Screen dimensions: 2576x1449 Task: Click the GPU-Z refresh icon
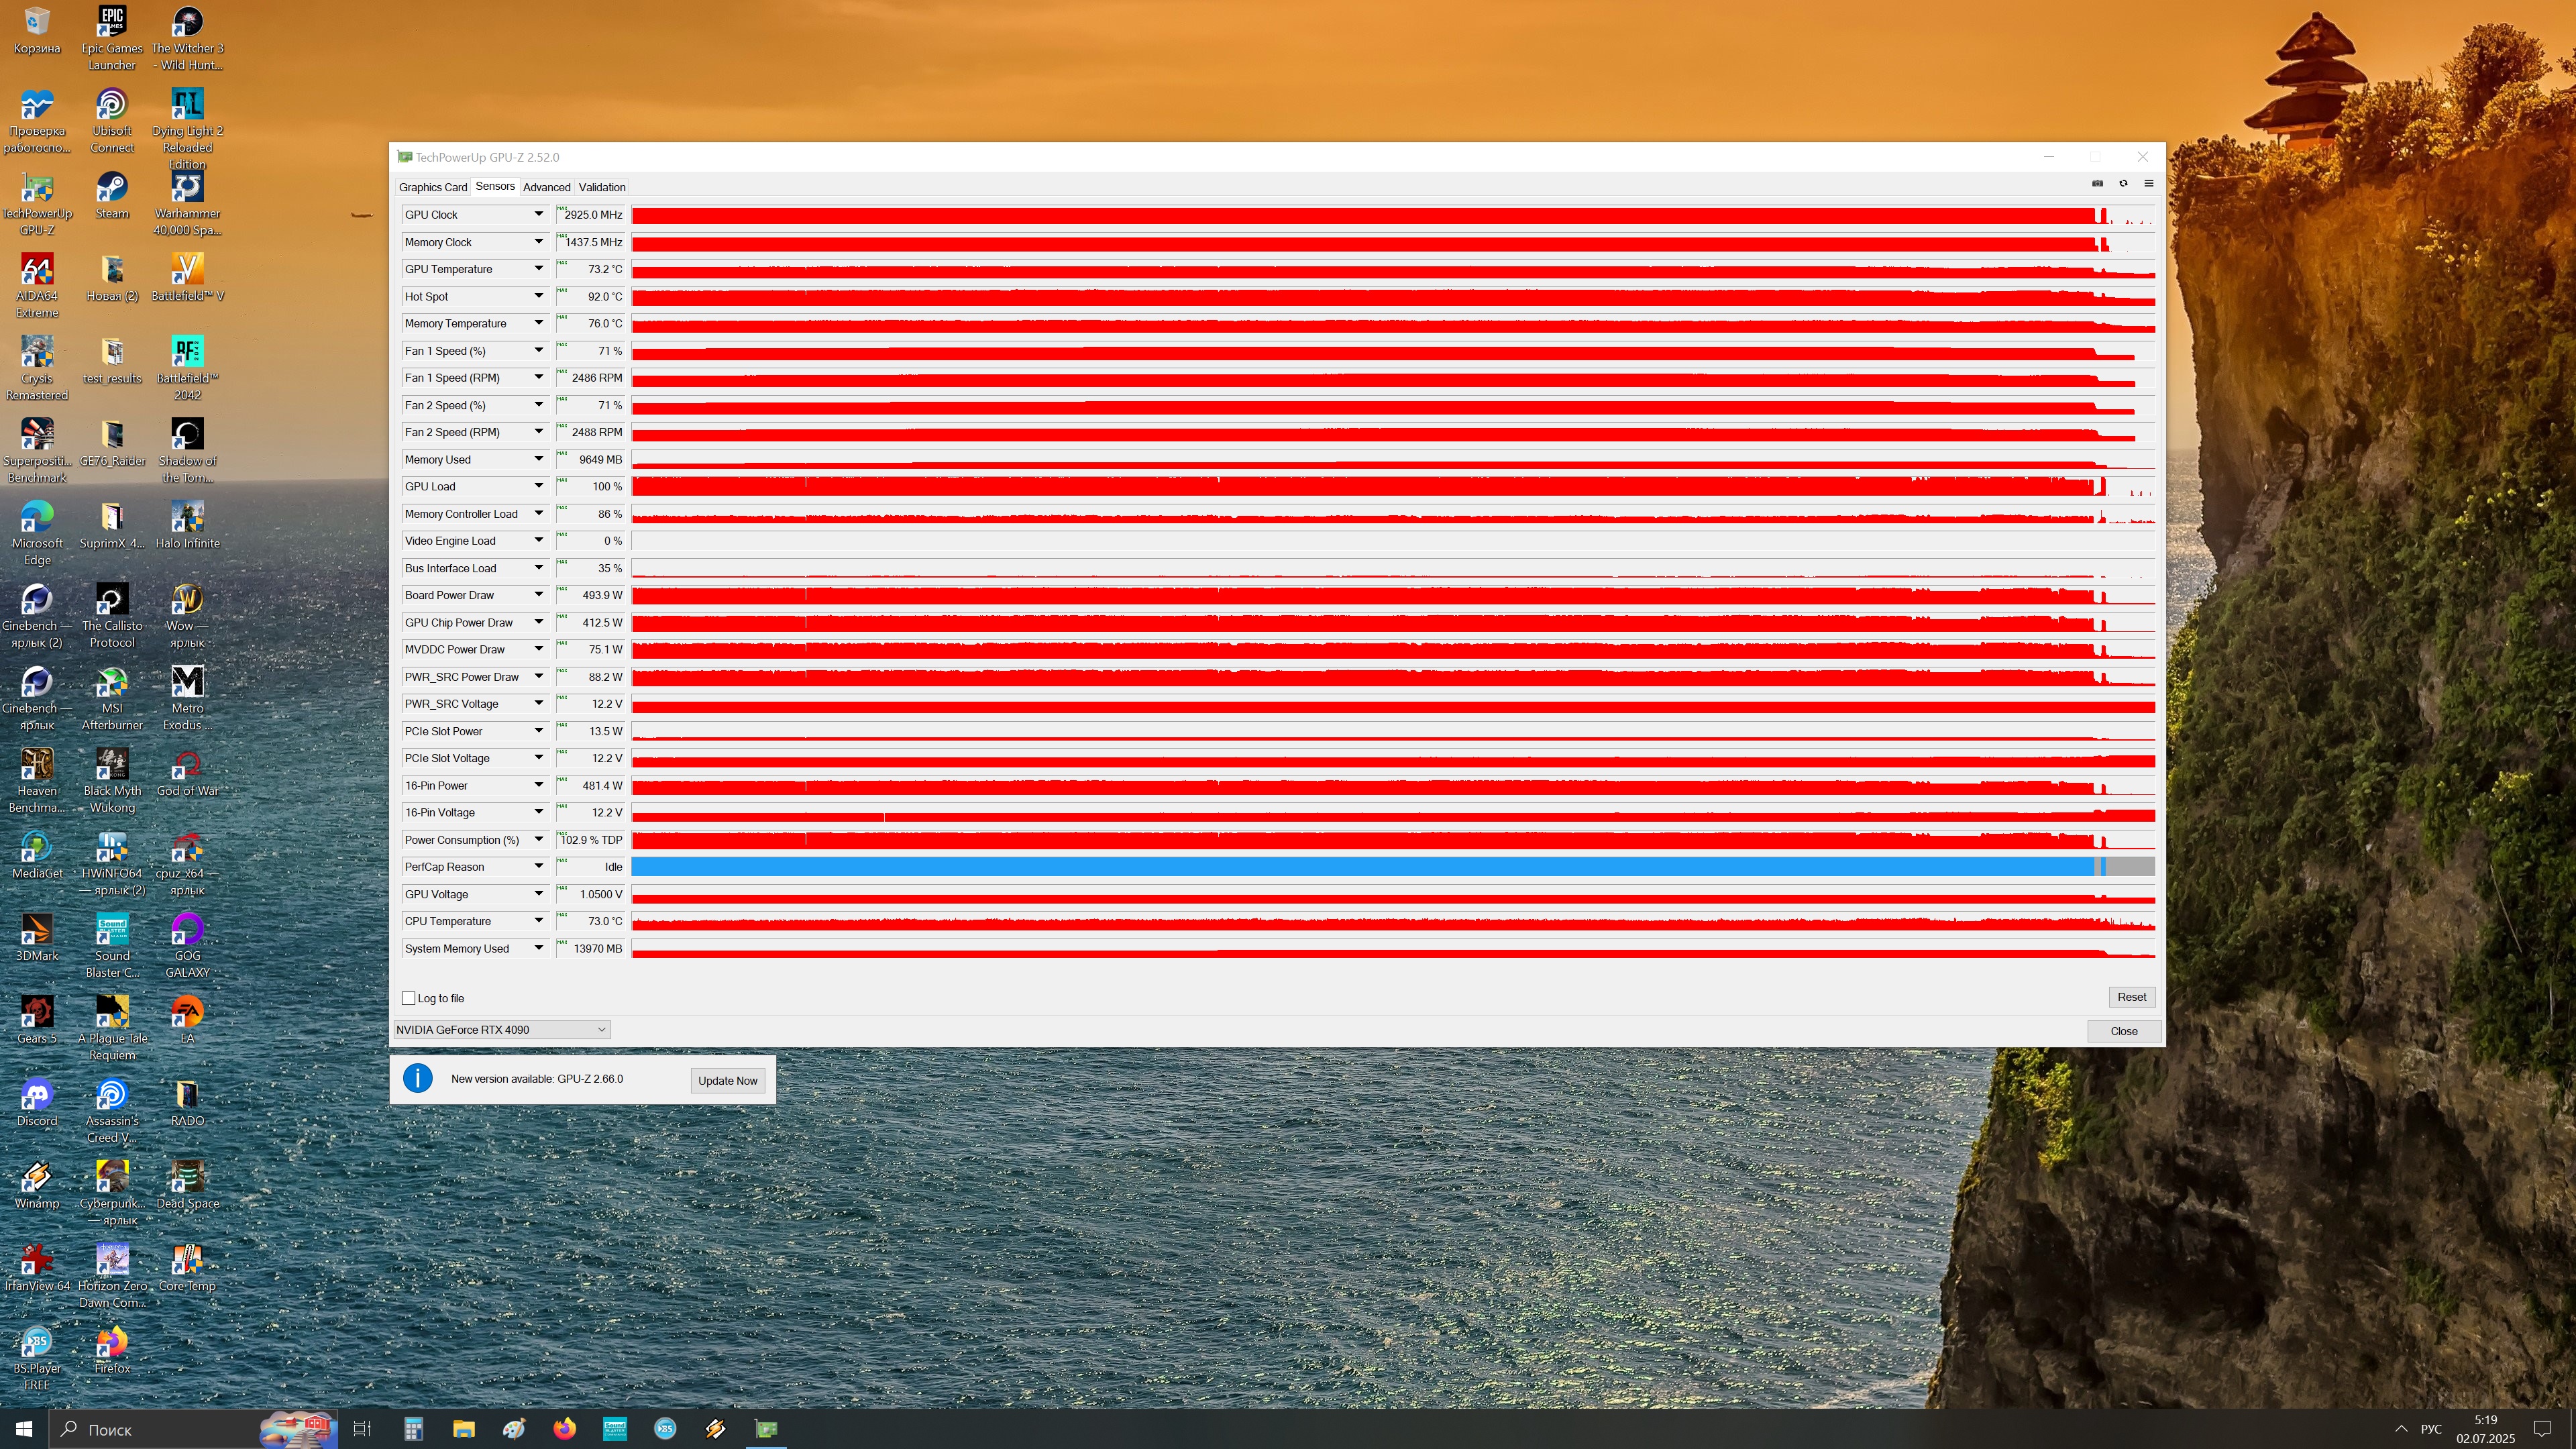pos(2123,183)
